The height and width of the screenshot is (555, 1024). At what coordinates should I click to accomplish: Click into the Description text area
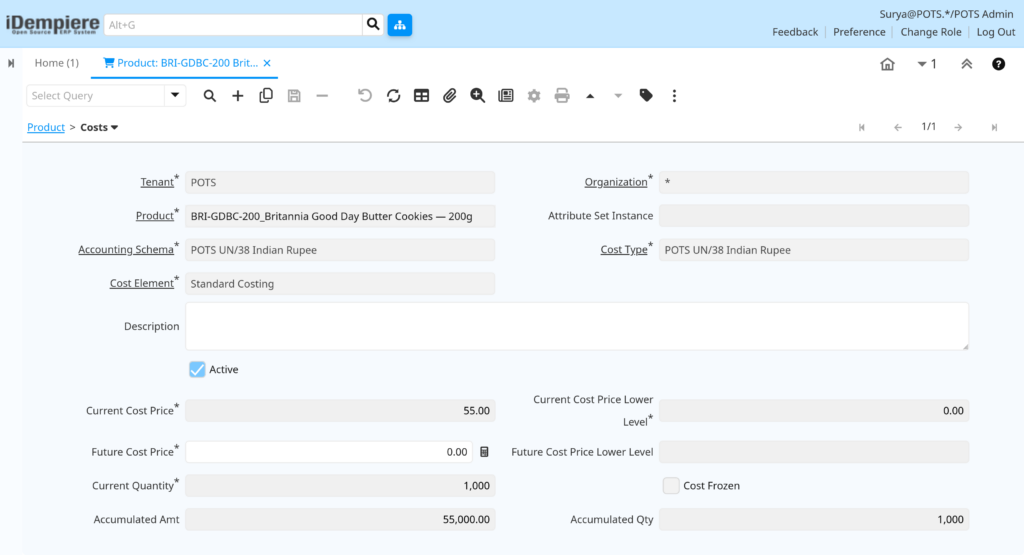(x=577, y=326)
